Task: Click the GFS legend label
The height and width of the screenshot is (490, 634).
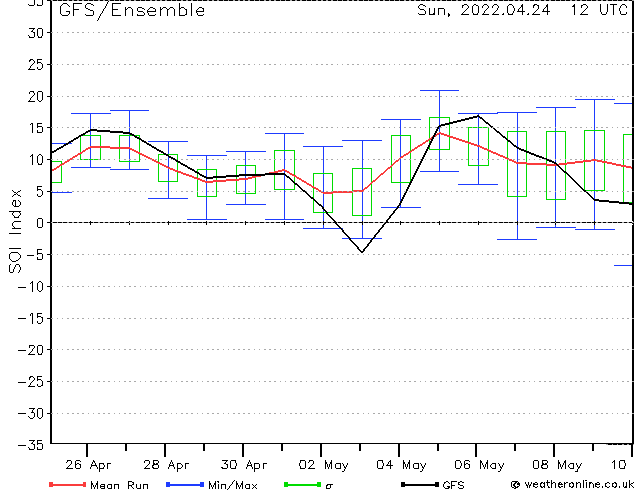Action: (x=453, y=485)
